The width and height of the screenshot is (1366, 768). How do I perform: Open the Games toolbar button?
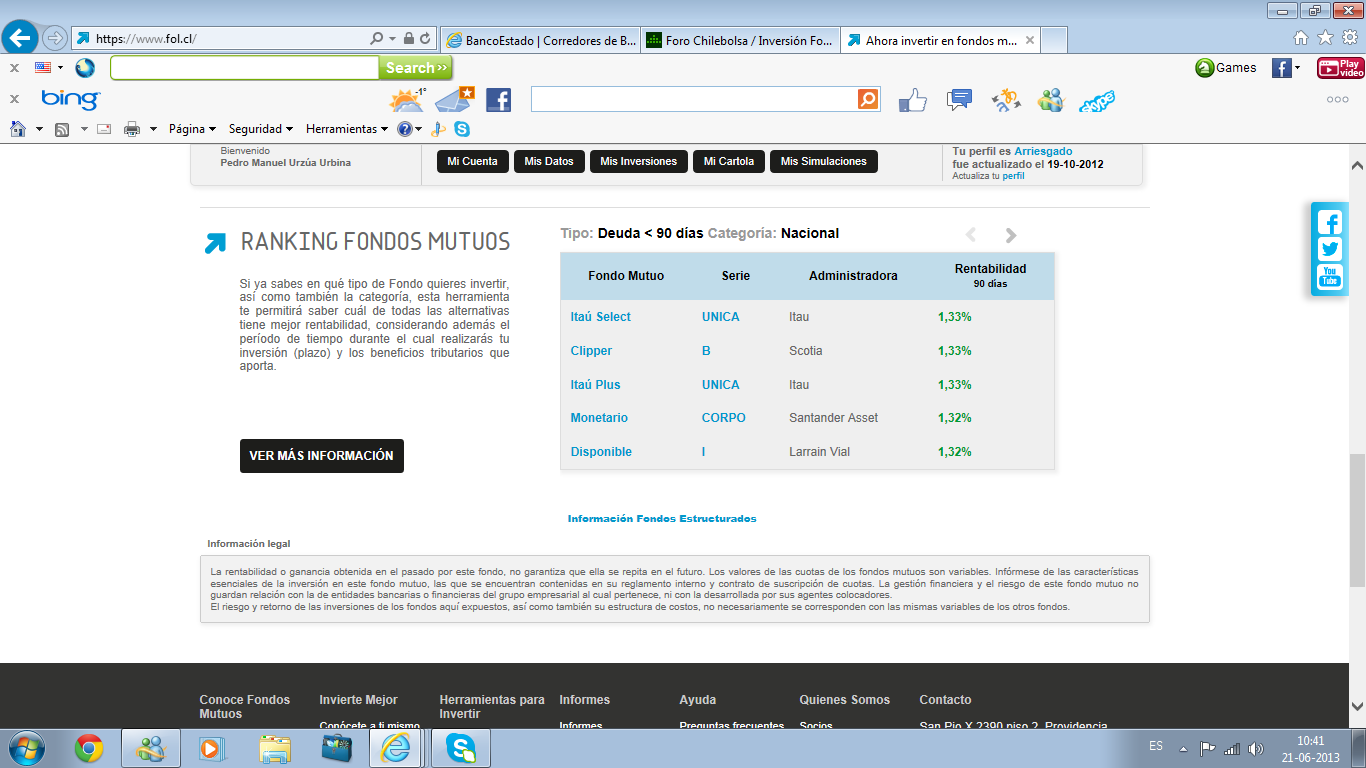[x=1226, y=68]
